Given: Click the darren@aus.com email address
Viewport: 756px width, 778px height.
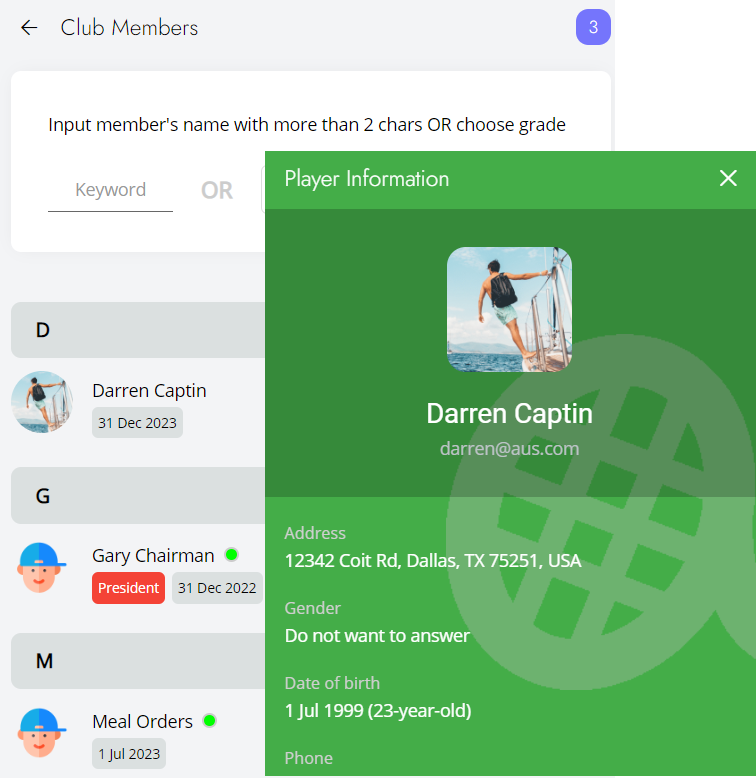Looking at the screenshot, I should [509, 448].
